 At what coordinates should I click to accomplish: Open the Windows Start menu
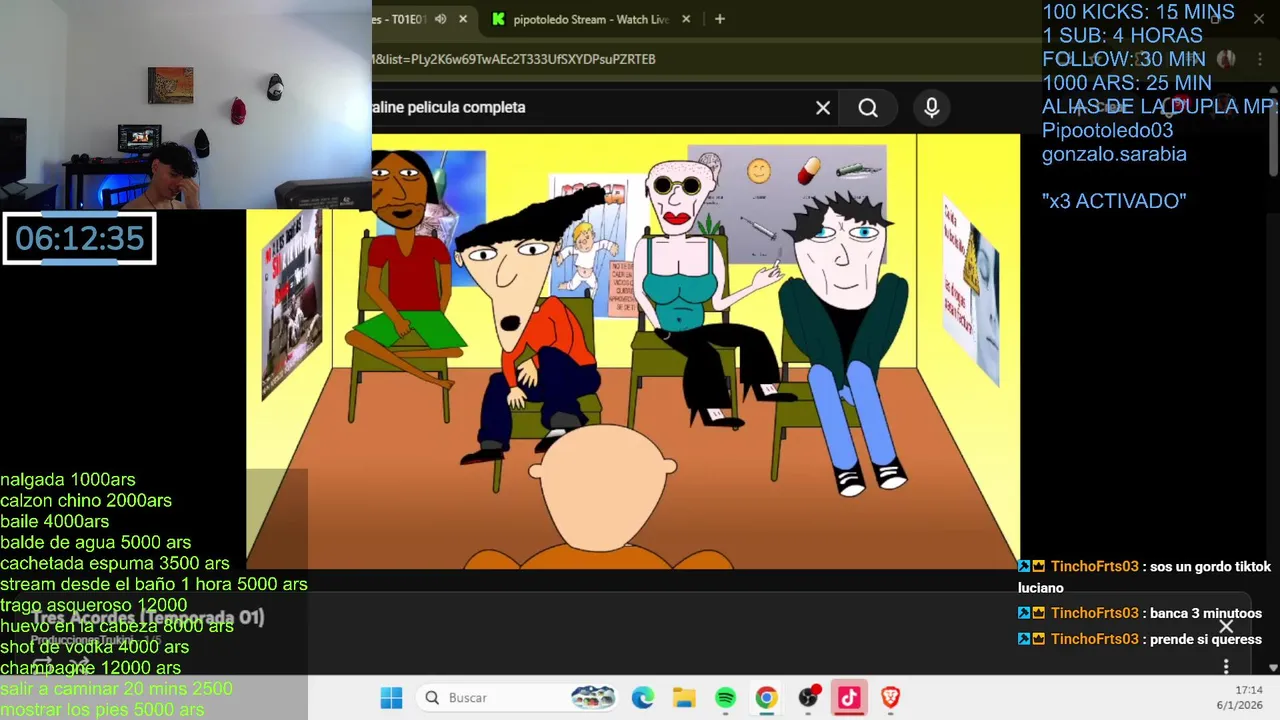[x=391, y=698]
